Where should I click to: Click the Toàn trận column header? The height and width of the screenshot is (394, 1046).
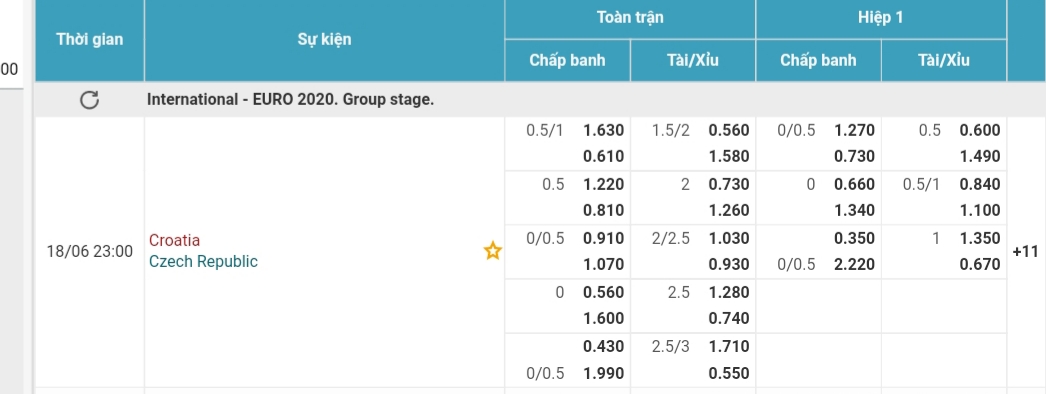click(630, 18)
